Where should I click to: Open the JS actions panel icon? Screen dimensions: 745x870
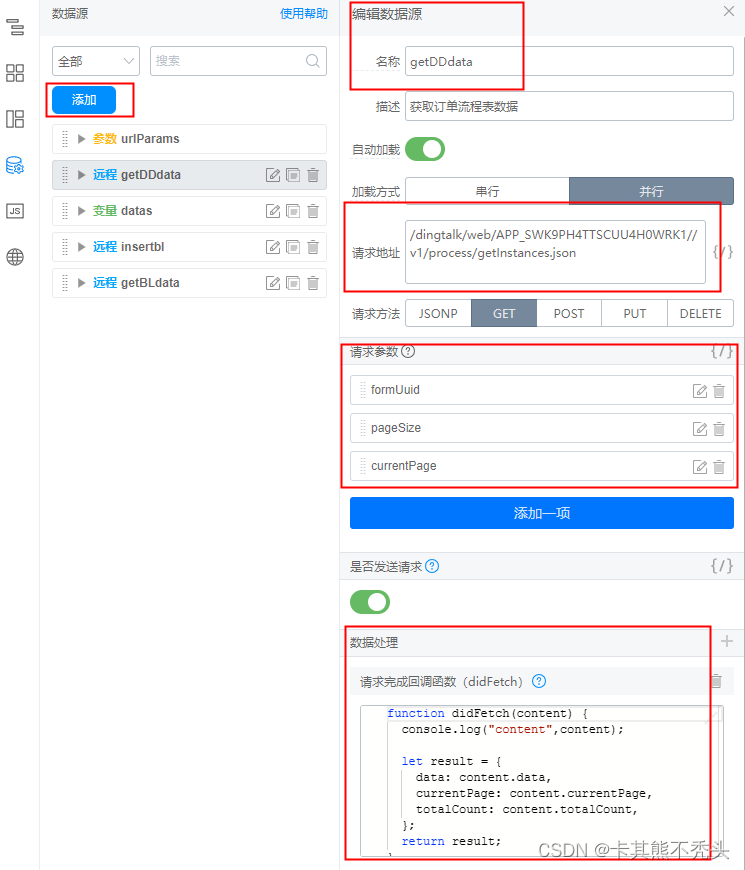point(15,211)
